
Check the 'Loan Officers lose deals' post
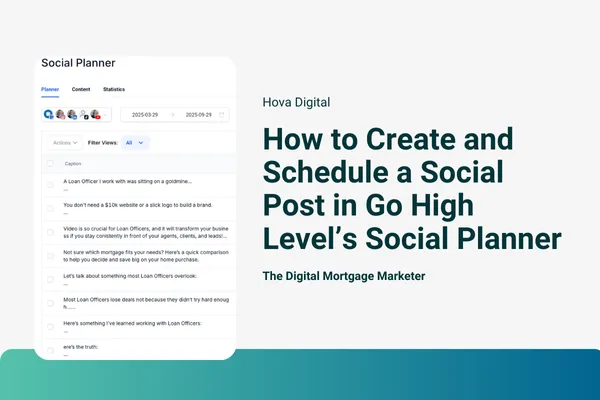[50, 303]
